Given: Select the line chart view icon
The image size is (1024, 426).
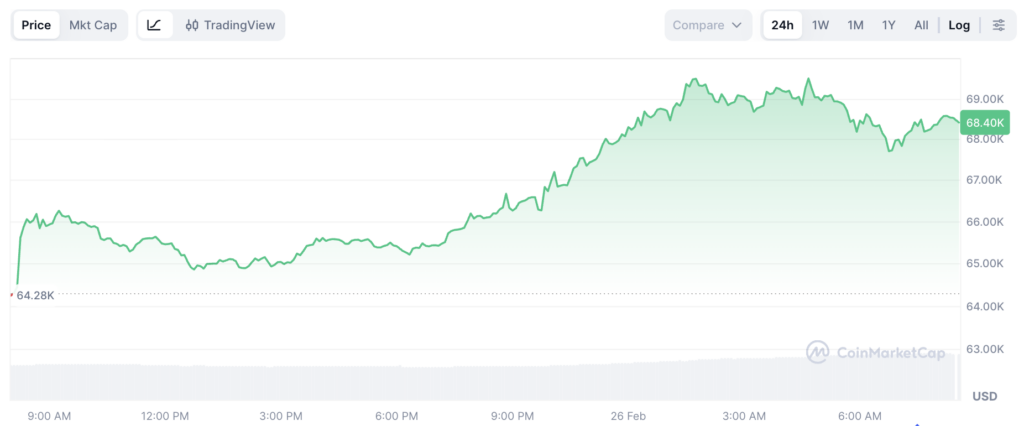Looking at the screenshot, I should [x=154, y=25].
